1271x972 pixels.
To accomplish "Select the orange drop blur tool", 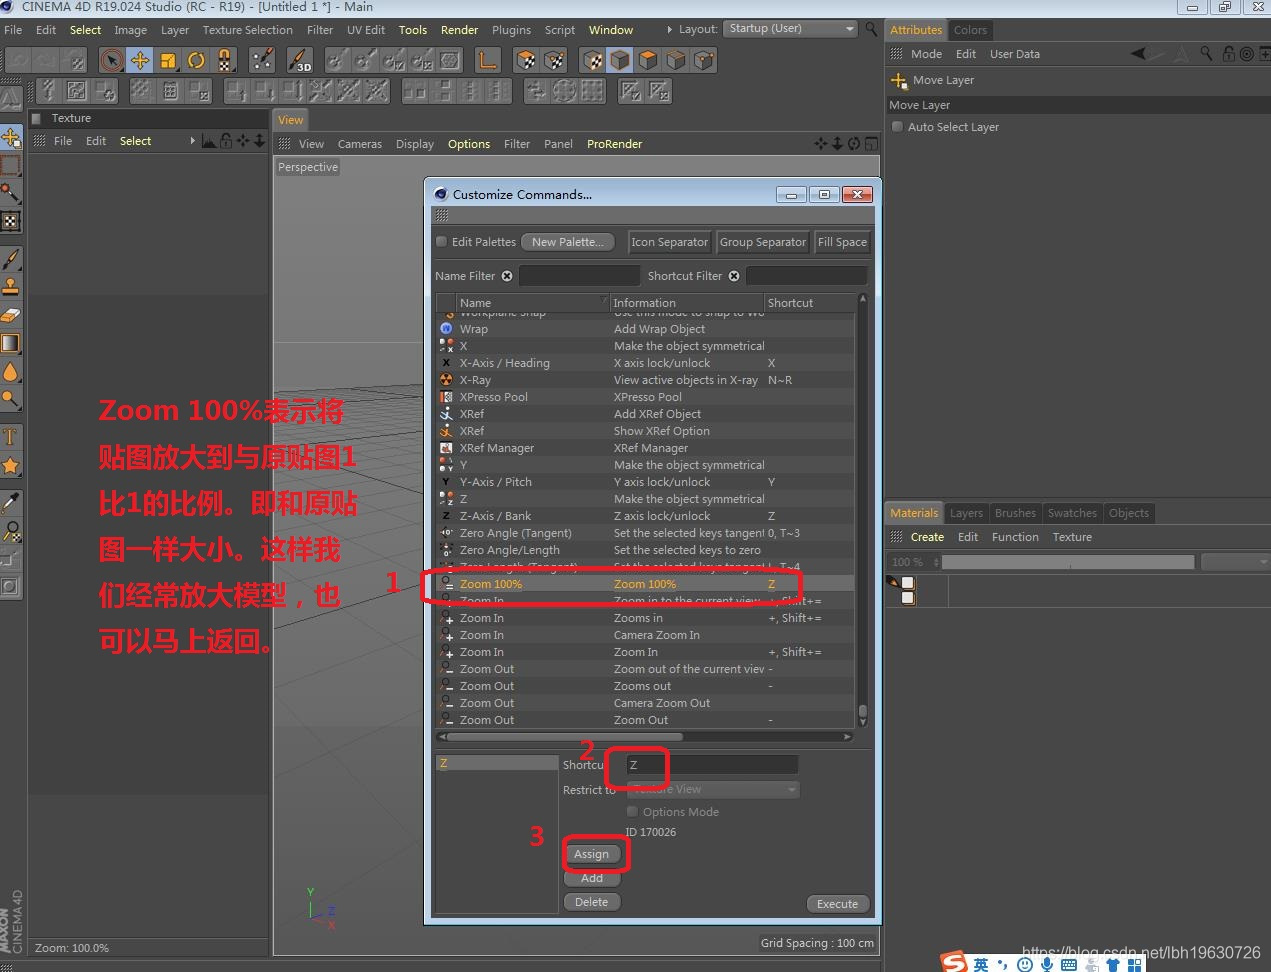I will point(11,372).
